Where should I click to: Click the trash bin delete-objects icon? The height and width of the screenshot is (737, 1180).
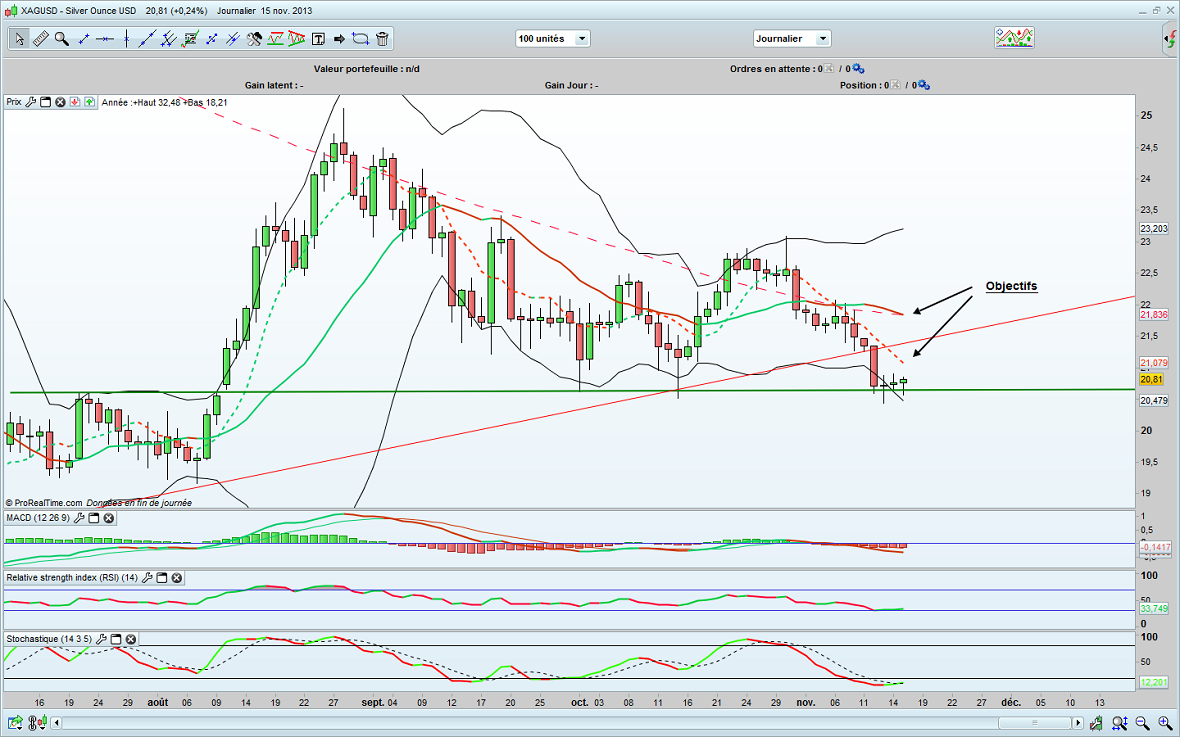383,39
